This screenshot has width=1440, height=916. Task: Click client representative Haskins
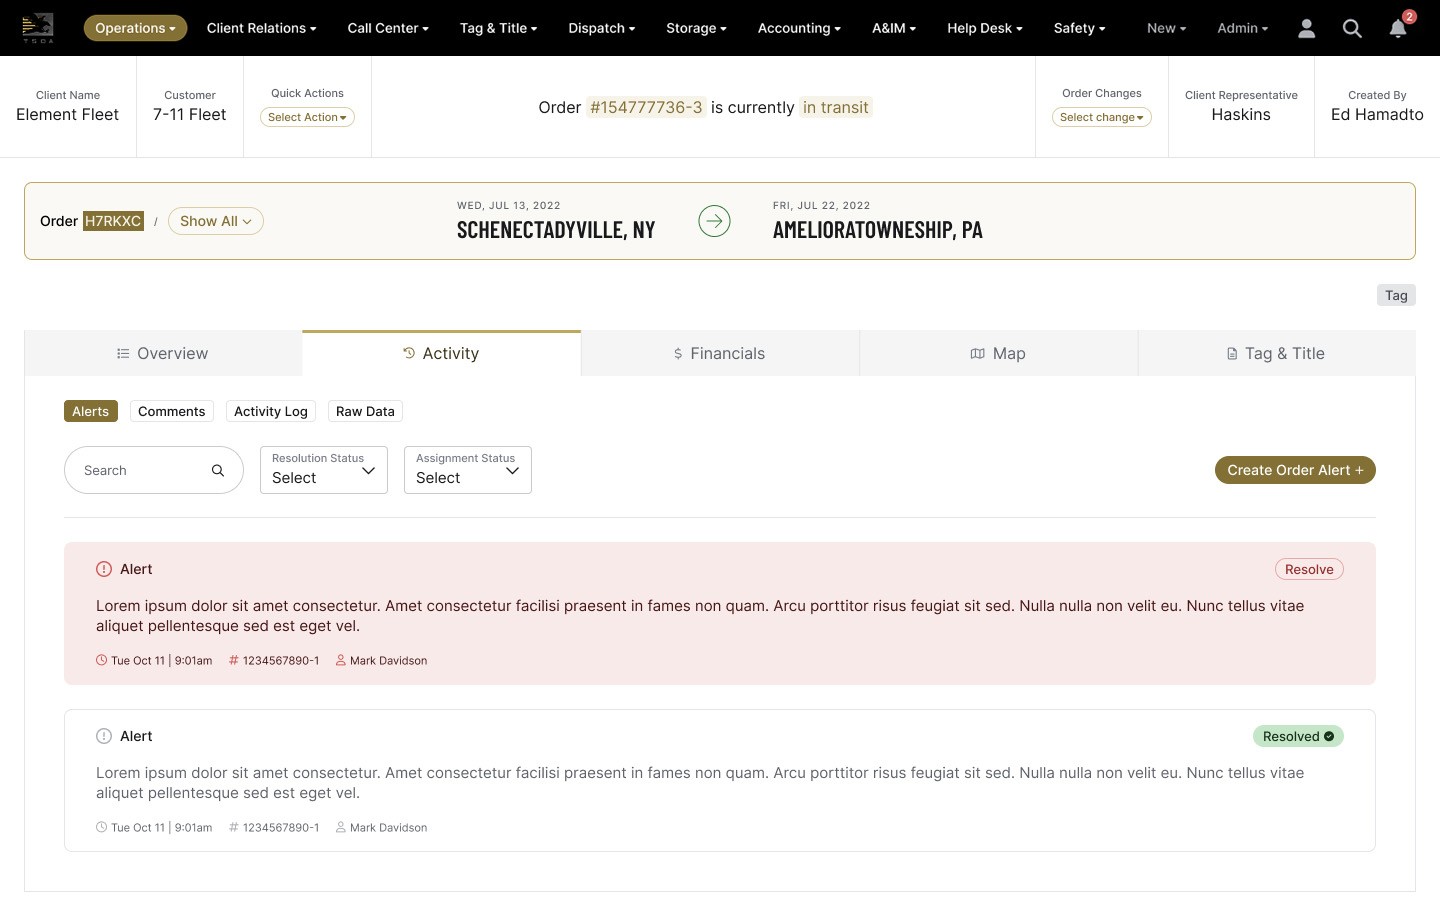tap(1241, 114)
